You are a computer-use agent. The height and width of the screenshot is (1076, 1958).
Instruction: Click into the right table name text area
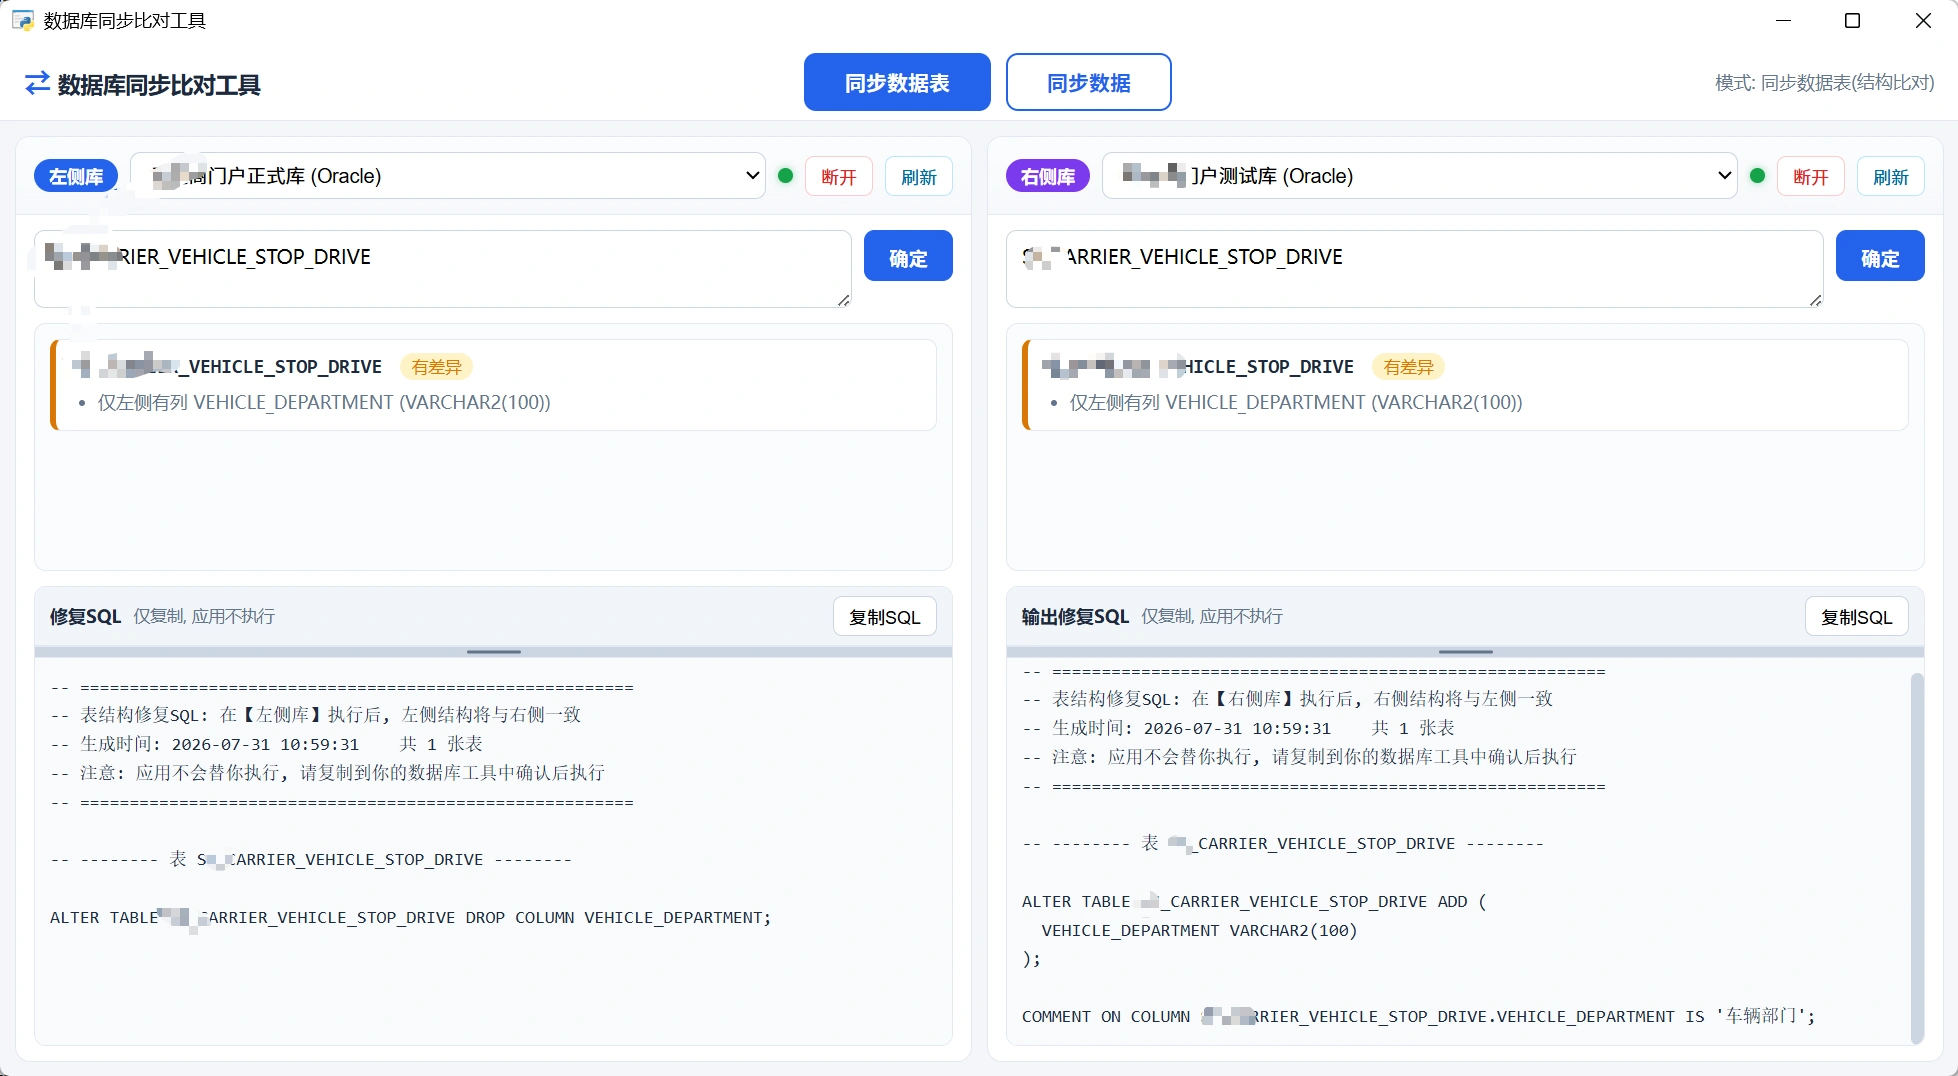(1415, 269)
